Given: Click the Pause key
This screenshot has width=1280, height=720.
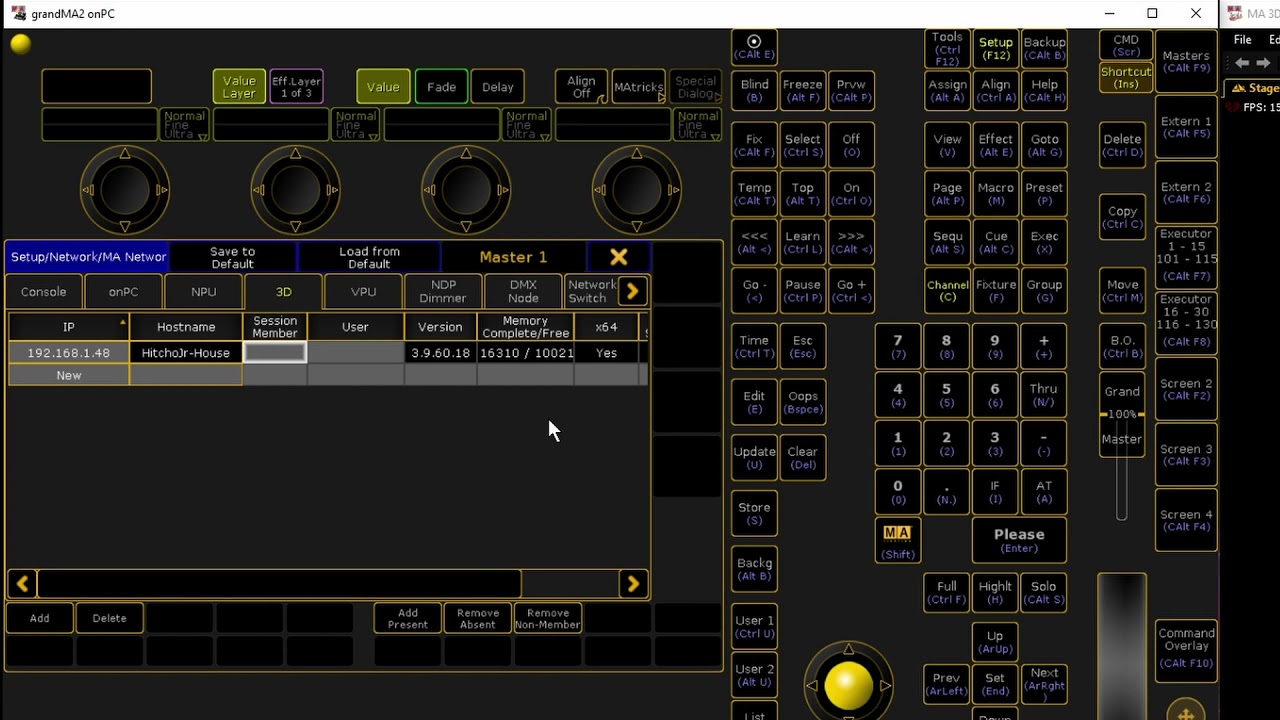Looking at the screenshot, I should [802, 291].
